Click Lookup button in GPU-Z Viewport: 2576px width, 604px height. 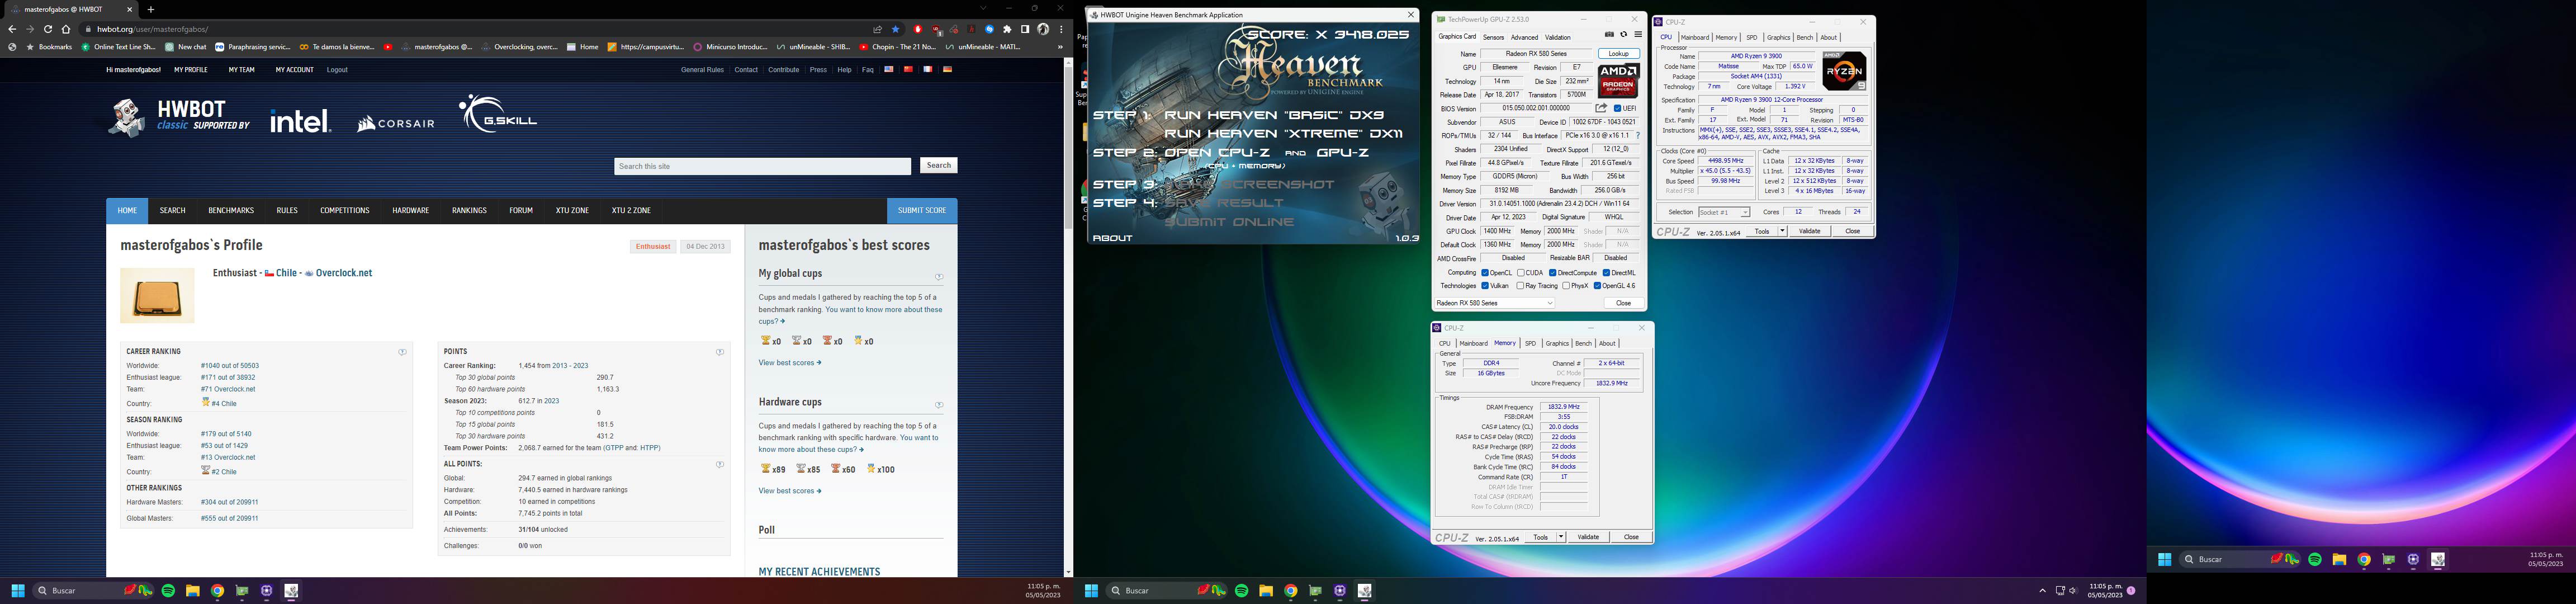(x=1619, y=54)
